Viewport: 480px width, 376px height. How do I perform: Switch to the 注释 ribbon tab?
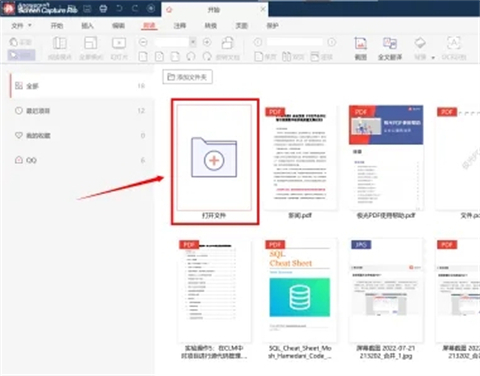point(180,26)
